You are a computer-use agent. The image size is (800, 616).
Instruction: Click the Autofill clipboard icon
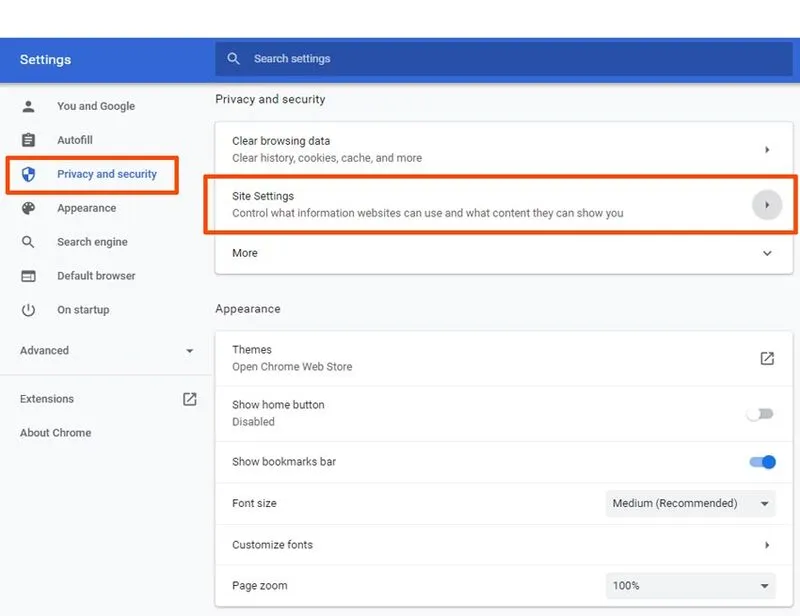tap(28, 140)
